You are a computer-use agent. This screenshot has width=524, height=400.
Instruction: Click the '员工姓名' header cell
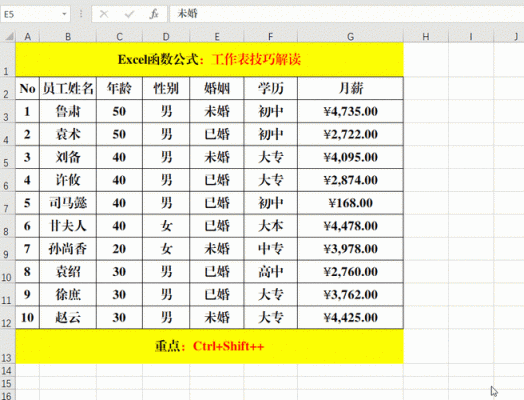68,88
